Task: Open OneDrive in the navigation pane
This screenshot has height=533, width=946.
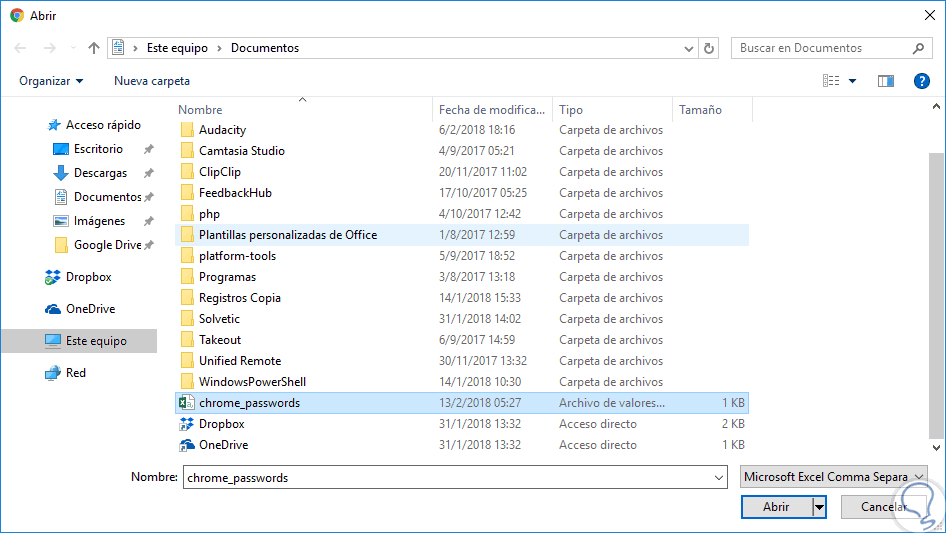Action: click(x=88, y=309)
